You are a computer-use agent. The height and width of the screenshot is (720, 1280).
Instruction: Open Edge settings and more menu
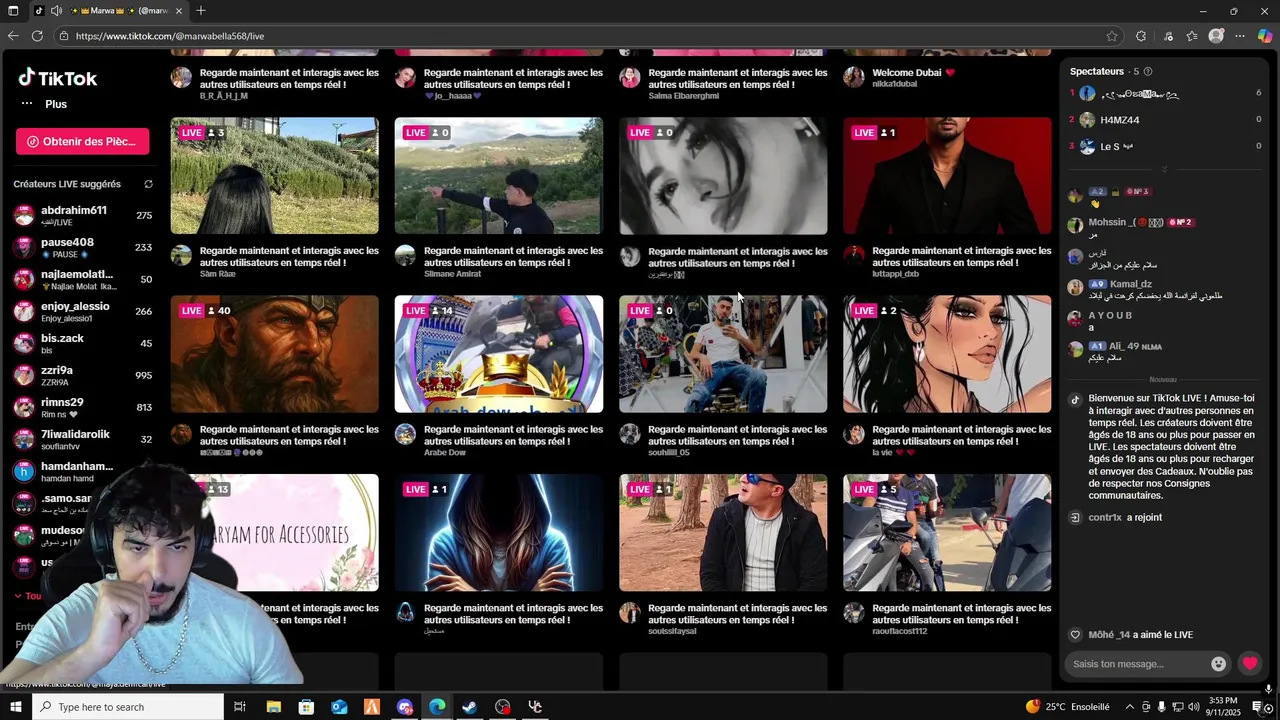[1240, 36]
